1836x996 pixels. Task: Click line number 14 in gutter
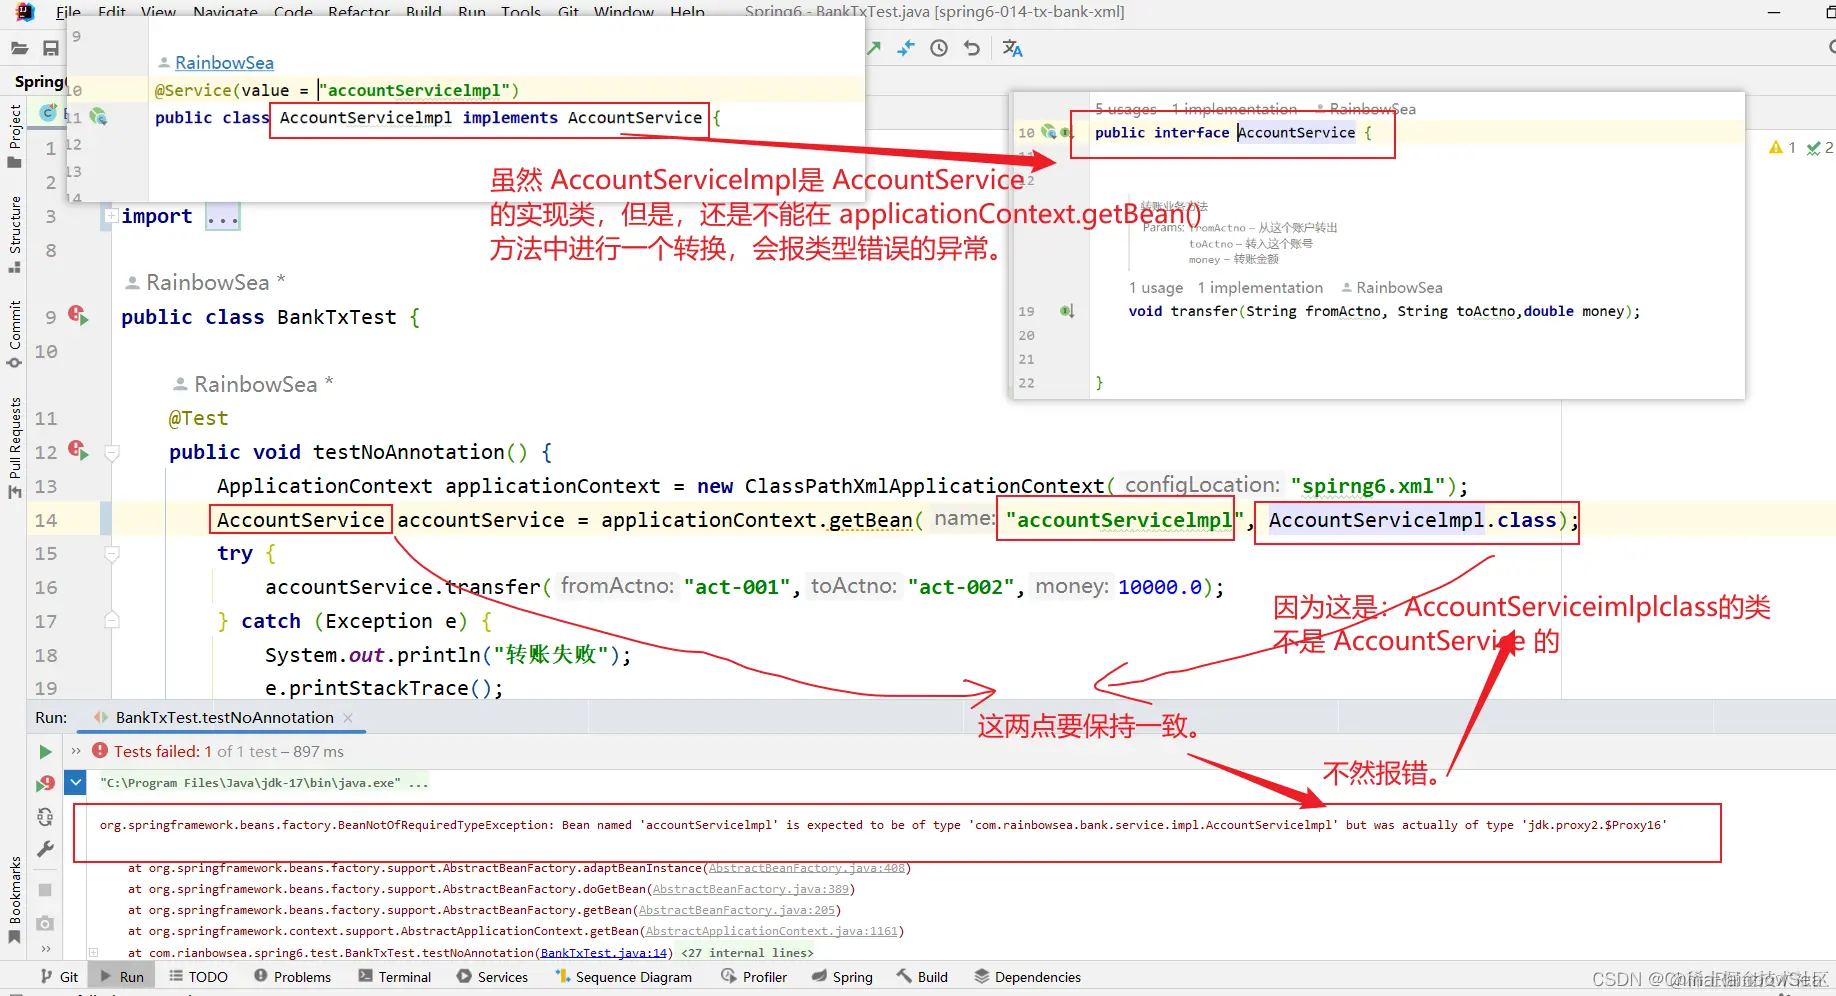pos(46,520)
